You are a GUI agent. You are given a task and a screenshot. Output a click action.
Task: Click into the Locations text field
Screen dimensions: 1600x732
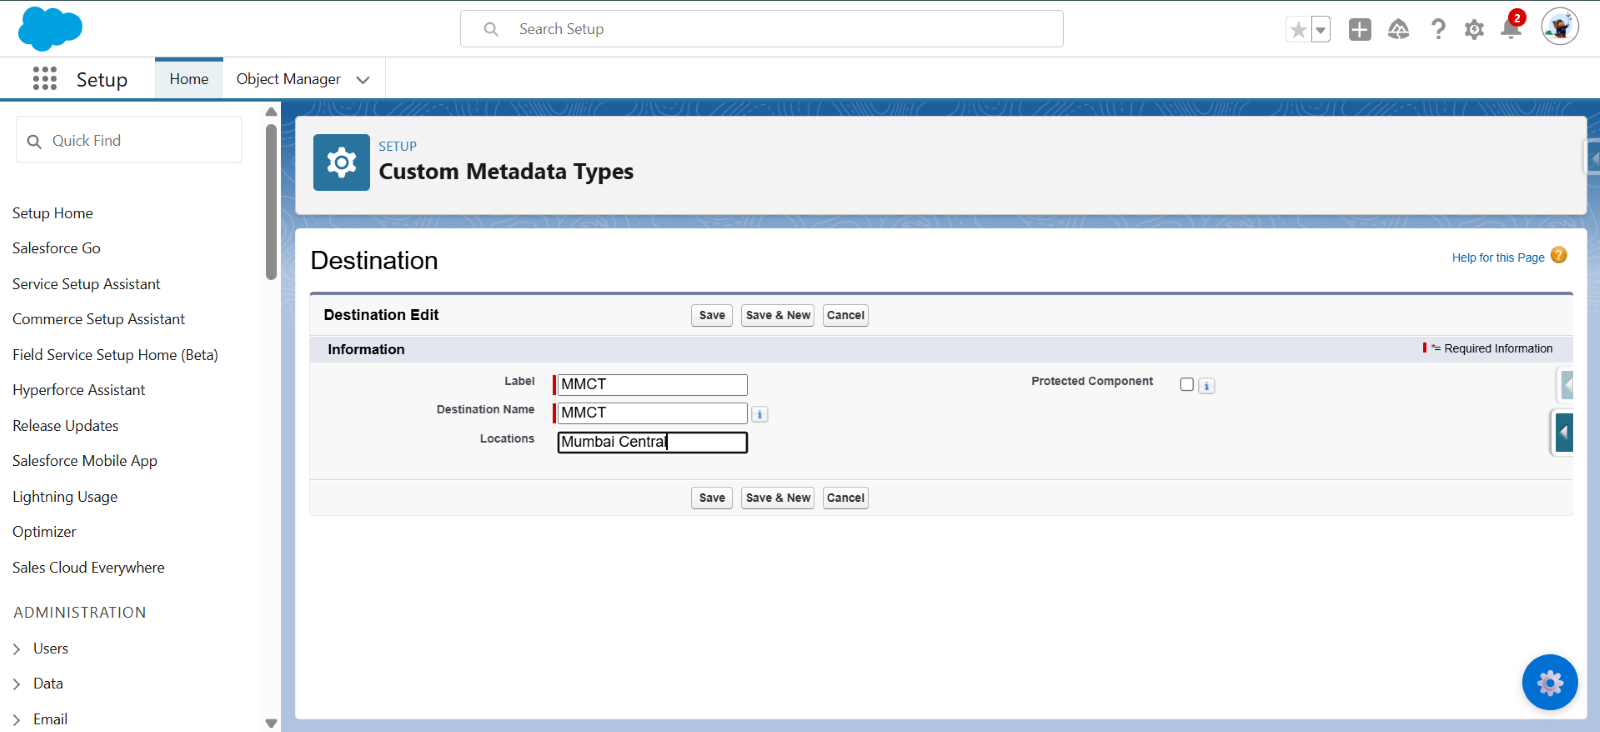(652, 442)
